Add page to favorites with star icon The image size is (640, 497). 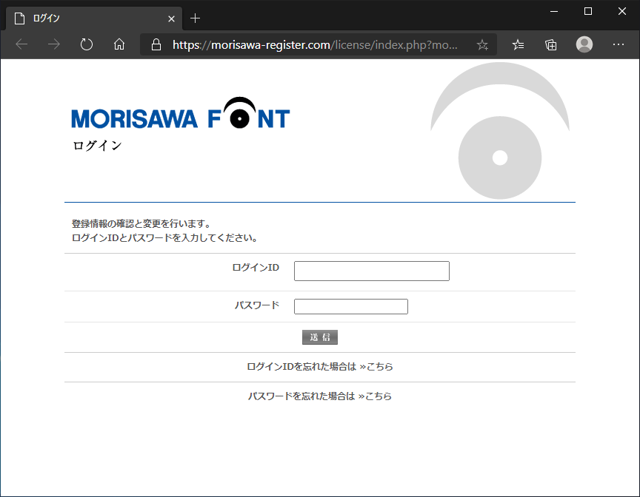pyautogui.click(x=482, y=44)
